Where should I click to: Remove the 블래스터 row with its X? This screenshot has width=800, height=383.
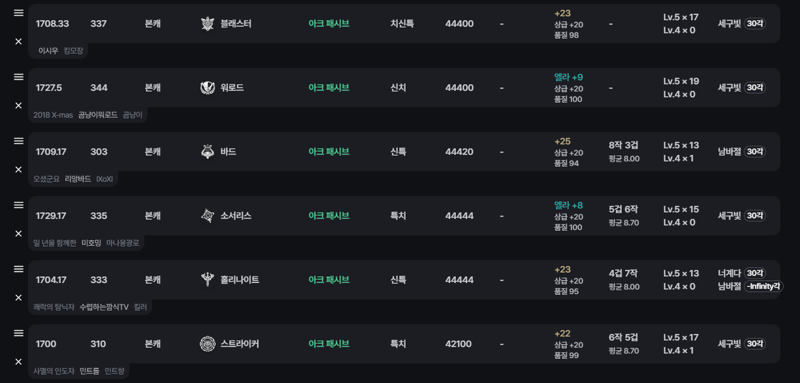click(18, 41)
